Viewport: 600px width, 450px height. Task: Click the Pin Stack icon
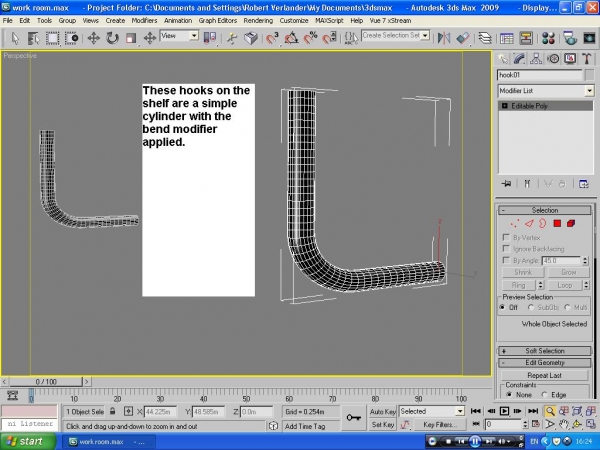pos(507,184)
